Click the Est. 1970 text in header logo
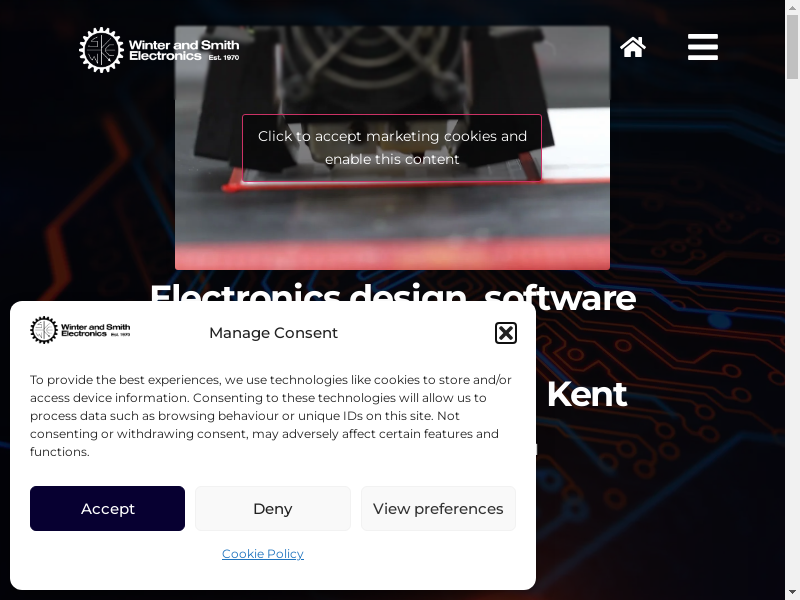Image resolution: width=800 pixels, height=600 pixels. point(223,57)
